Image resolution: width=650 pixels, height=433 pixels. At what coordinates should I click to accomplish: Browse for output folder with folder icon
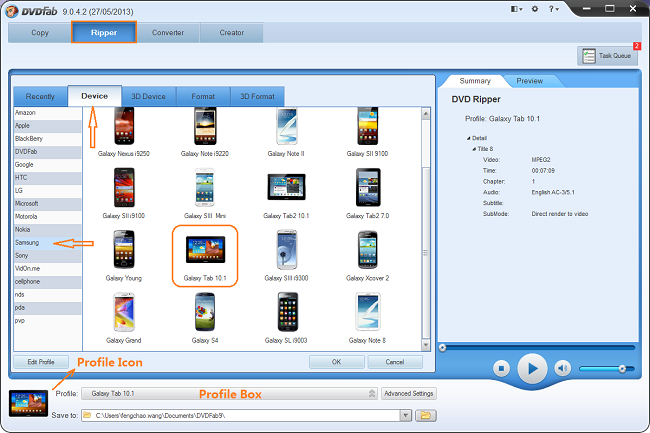pyautogui.click(x=426, y=415)
